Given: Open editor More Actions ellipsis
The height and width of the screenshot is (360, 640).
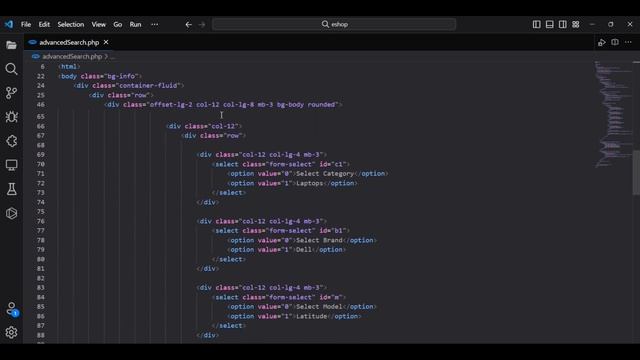Looking at the screenshot, I should click(628, 42).
